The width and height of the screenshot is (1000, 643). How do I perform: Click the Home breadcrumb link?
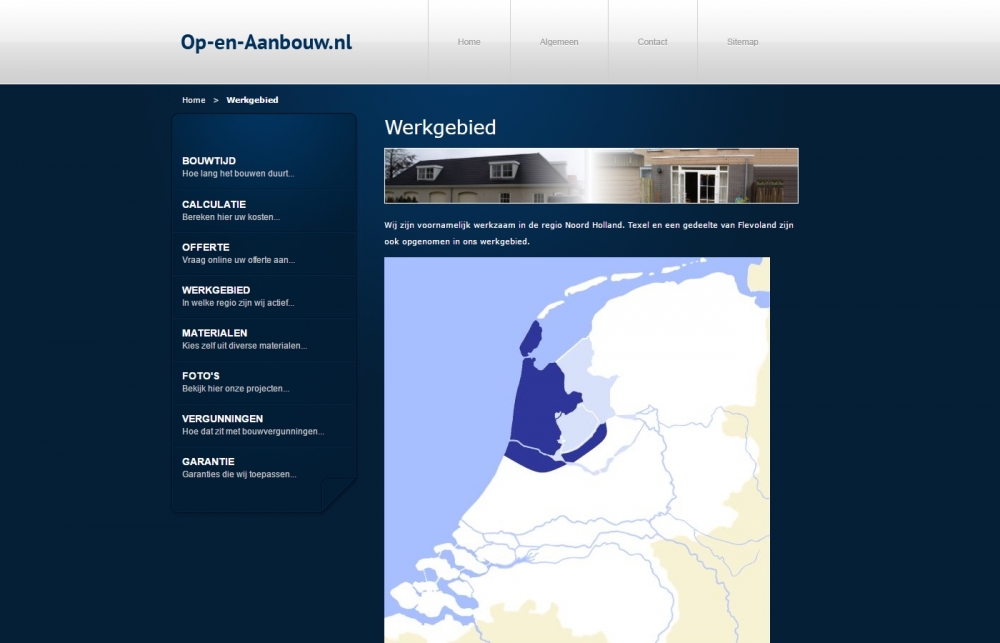tap(193, 100)
